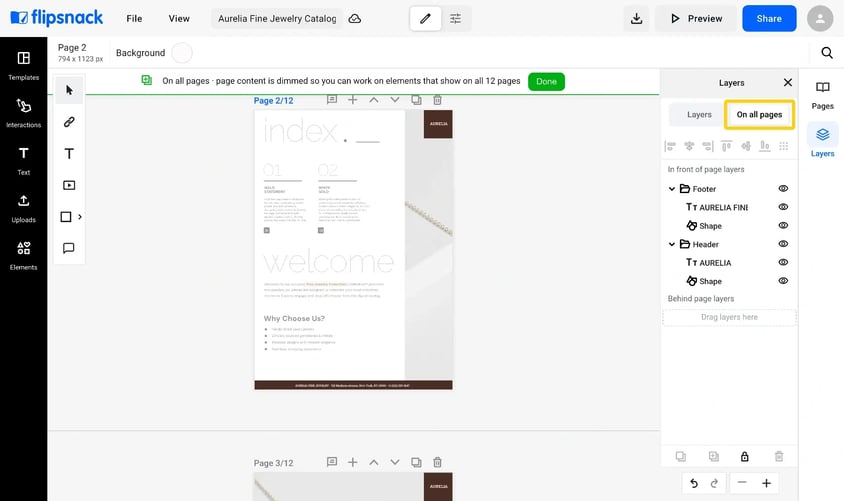The width and height of the screenshot is (844, 501).
Task: Open the Flipsnack logo home link
Action: (x=57, y=18)
